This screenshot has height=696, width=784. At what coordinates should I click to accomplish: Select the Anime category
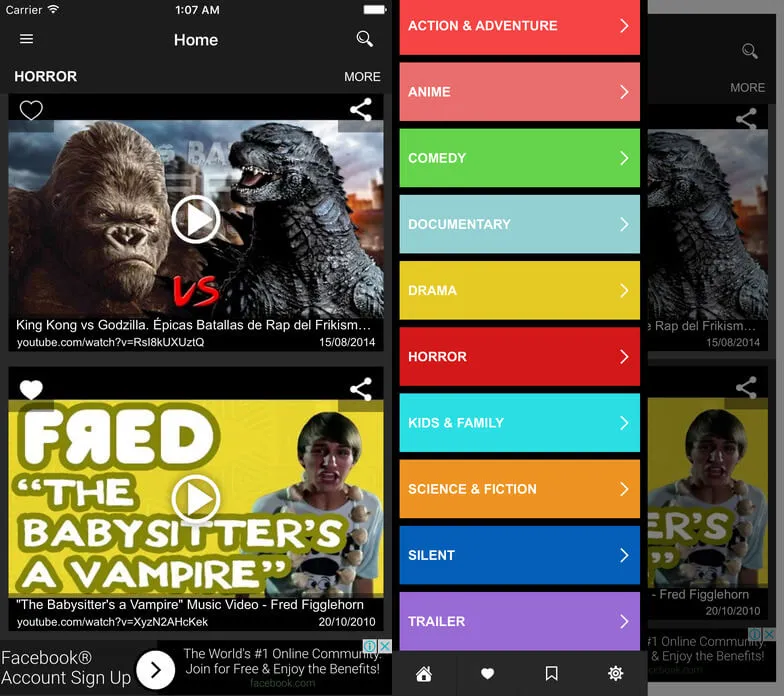click(x=520, y=92)
